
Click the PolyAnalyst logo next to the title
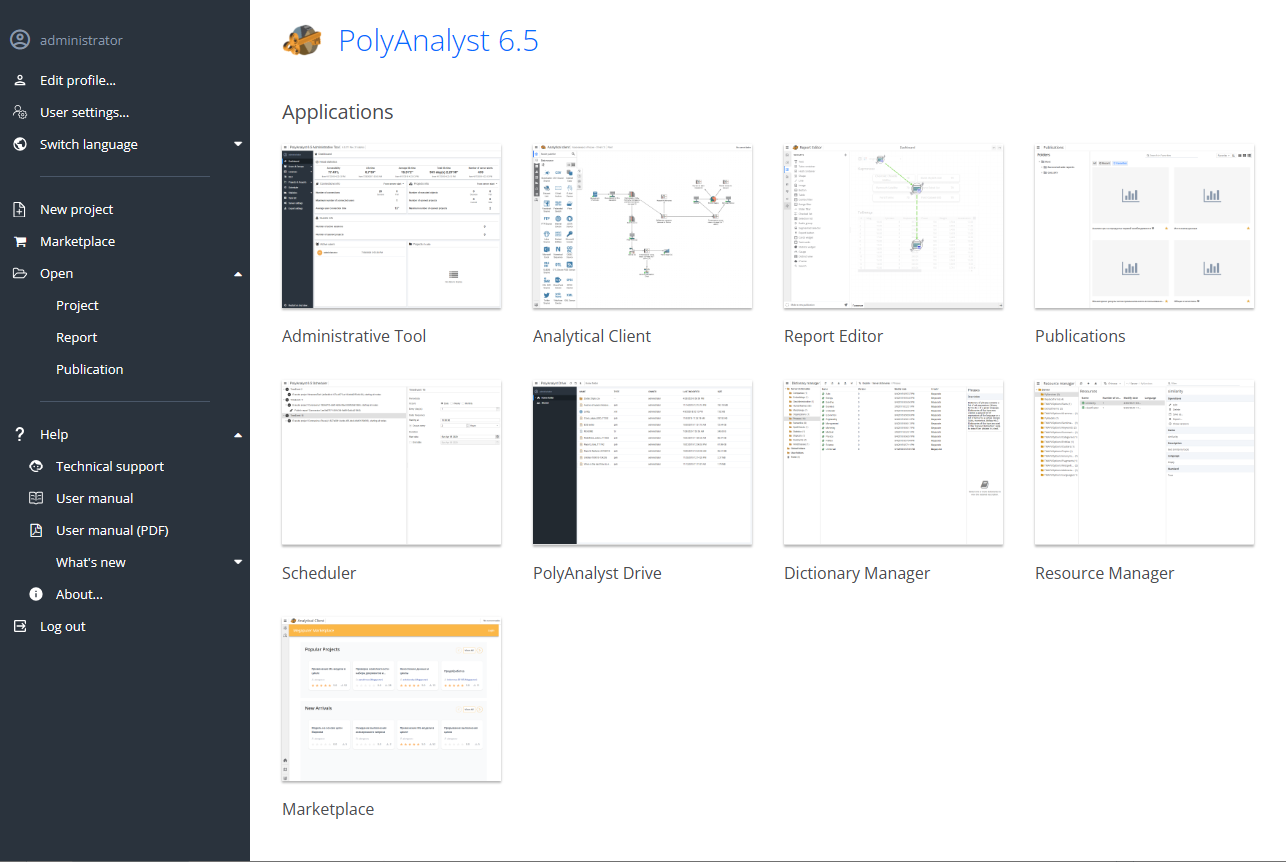pos(303,40)
